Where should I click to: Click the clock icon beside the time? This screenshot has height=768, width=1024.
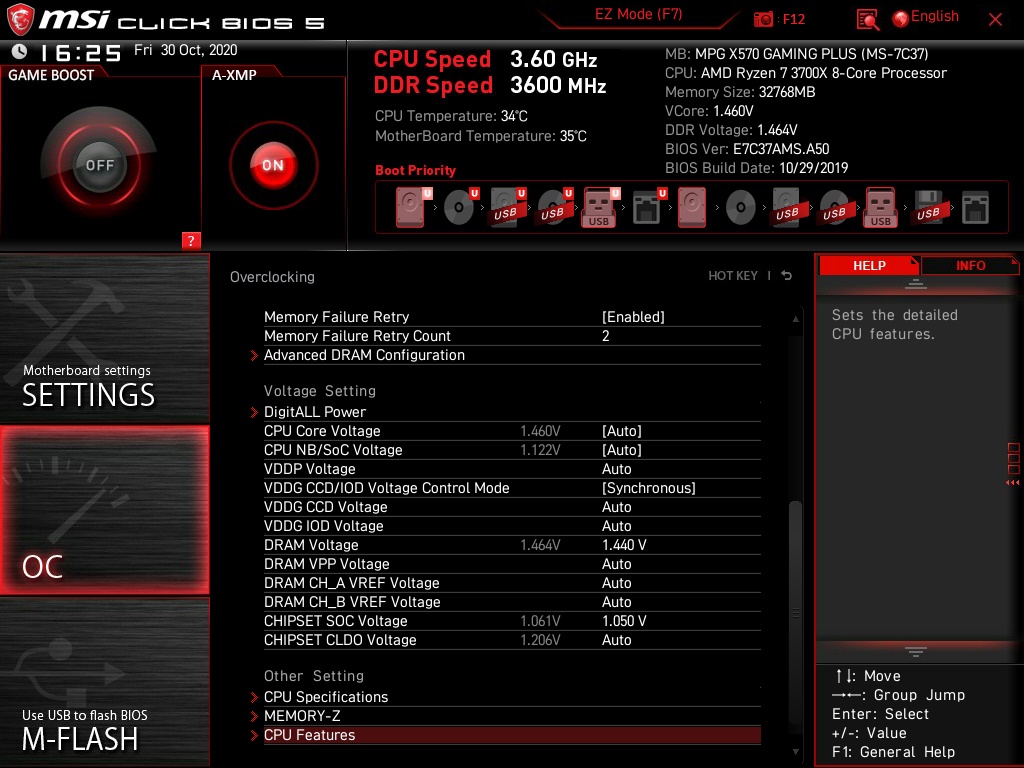click(20, 51)
